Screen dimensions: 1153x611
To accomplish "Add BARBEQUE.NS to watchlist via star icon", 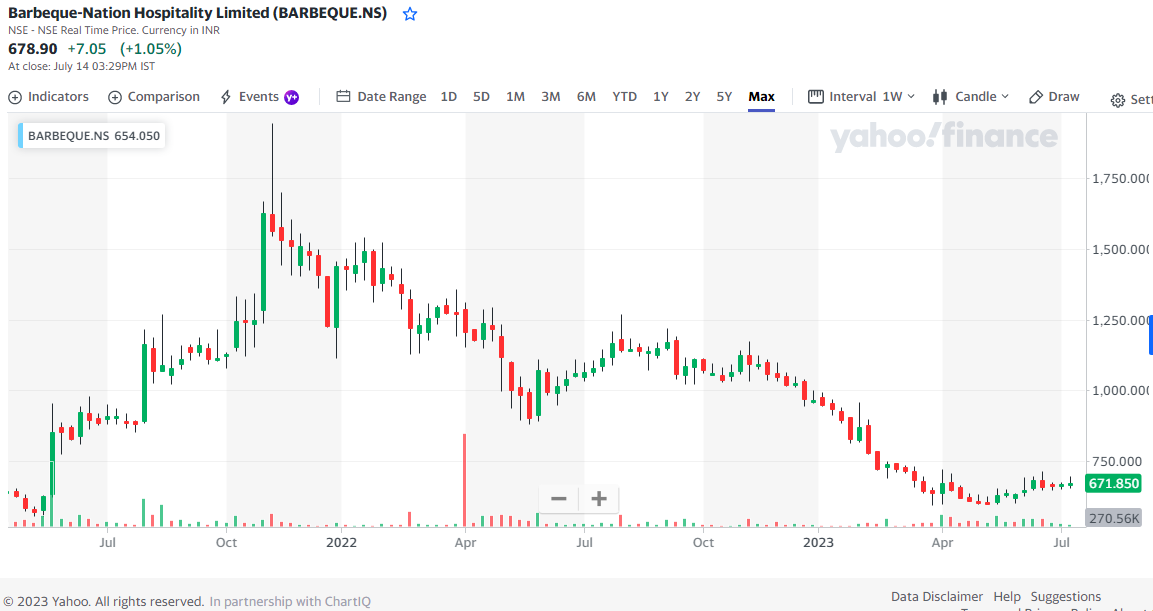I will 410,14.
